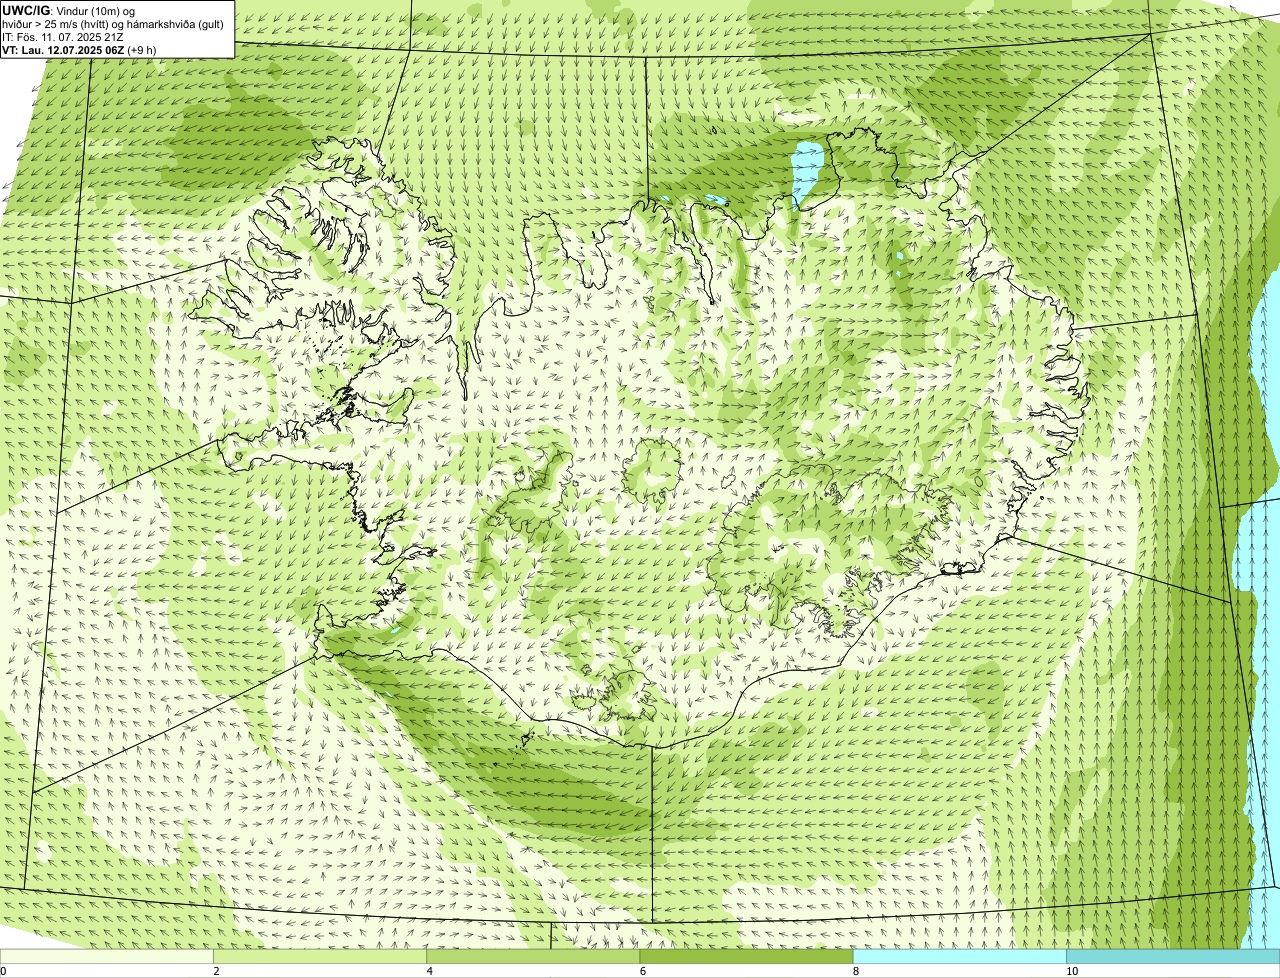Click the legend scale label "4"
The image size is (1280, 978).
(429, 971)
